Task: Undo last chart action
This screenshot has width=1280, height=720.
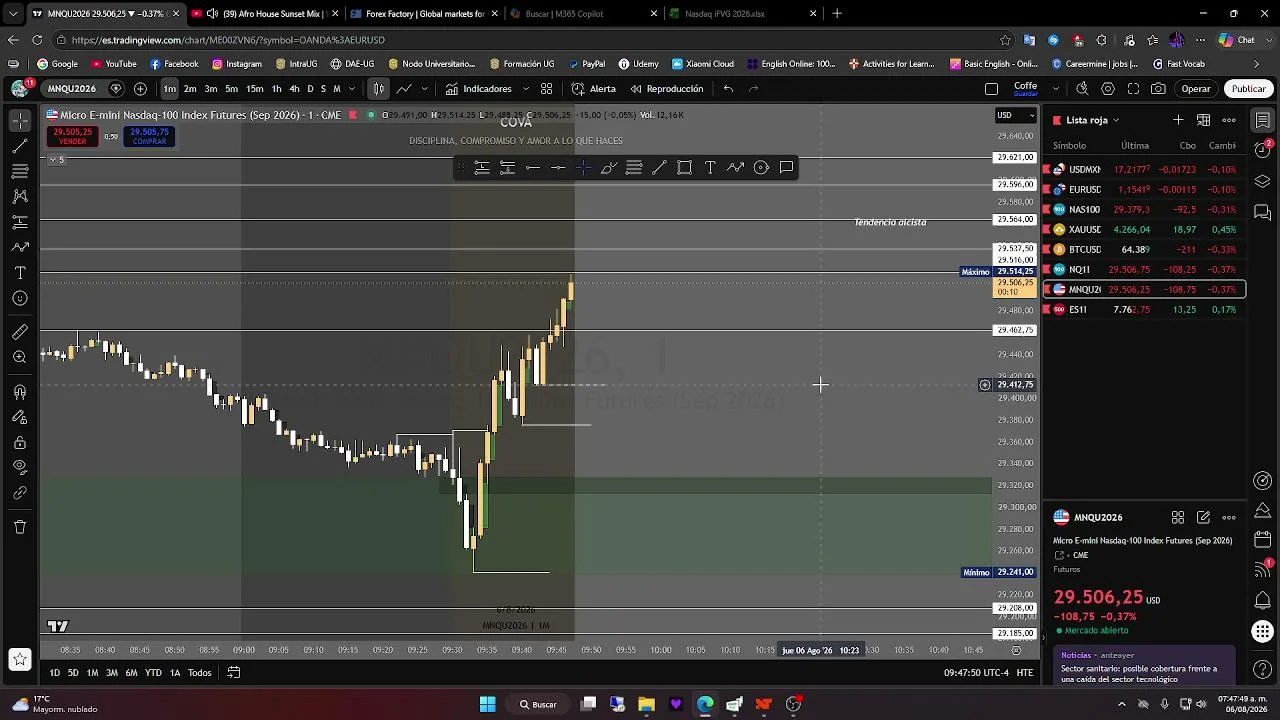Action: (728, 89)
